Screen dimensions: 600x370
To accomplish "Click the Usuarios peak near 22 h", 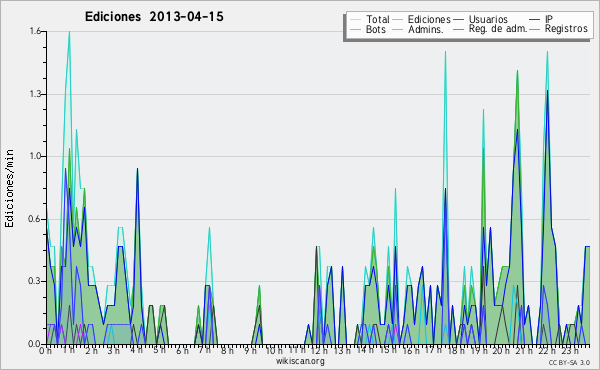I will coord(548,91).
